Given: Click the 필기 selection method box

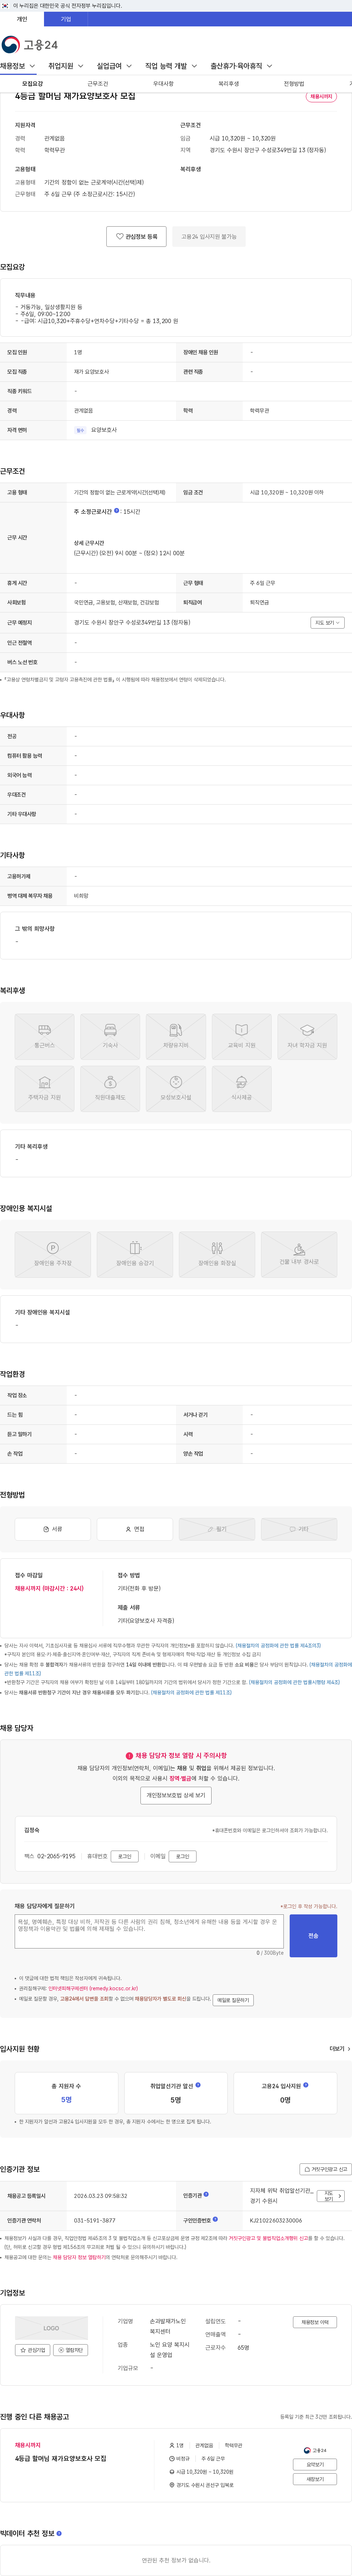Looking at the screenshot, I should click(x=217, y=1529).
